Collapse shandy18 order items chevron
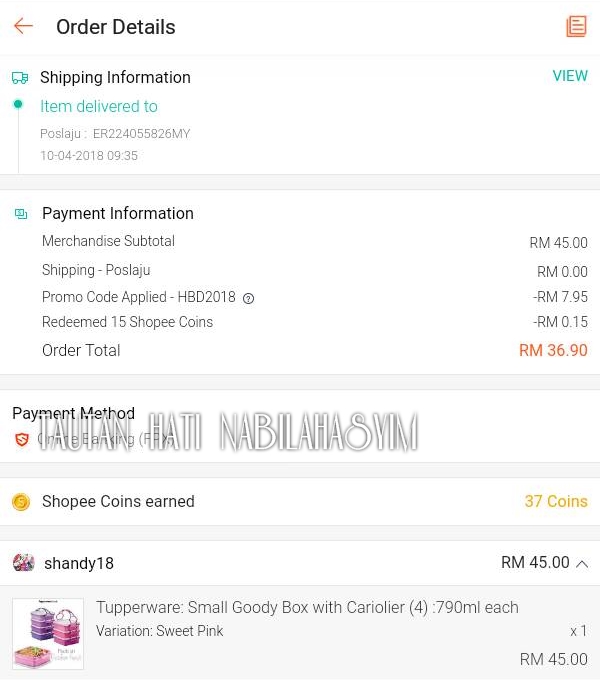 [x=582, y=564]
